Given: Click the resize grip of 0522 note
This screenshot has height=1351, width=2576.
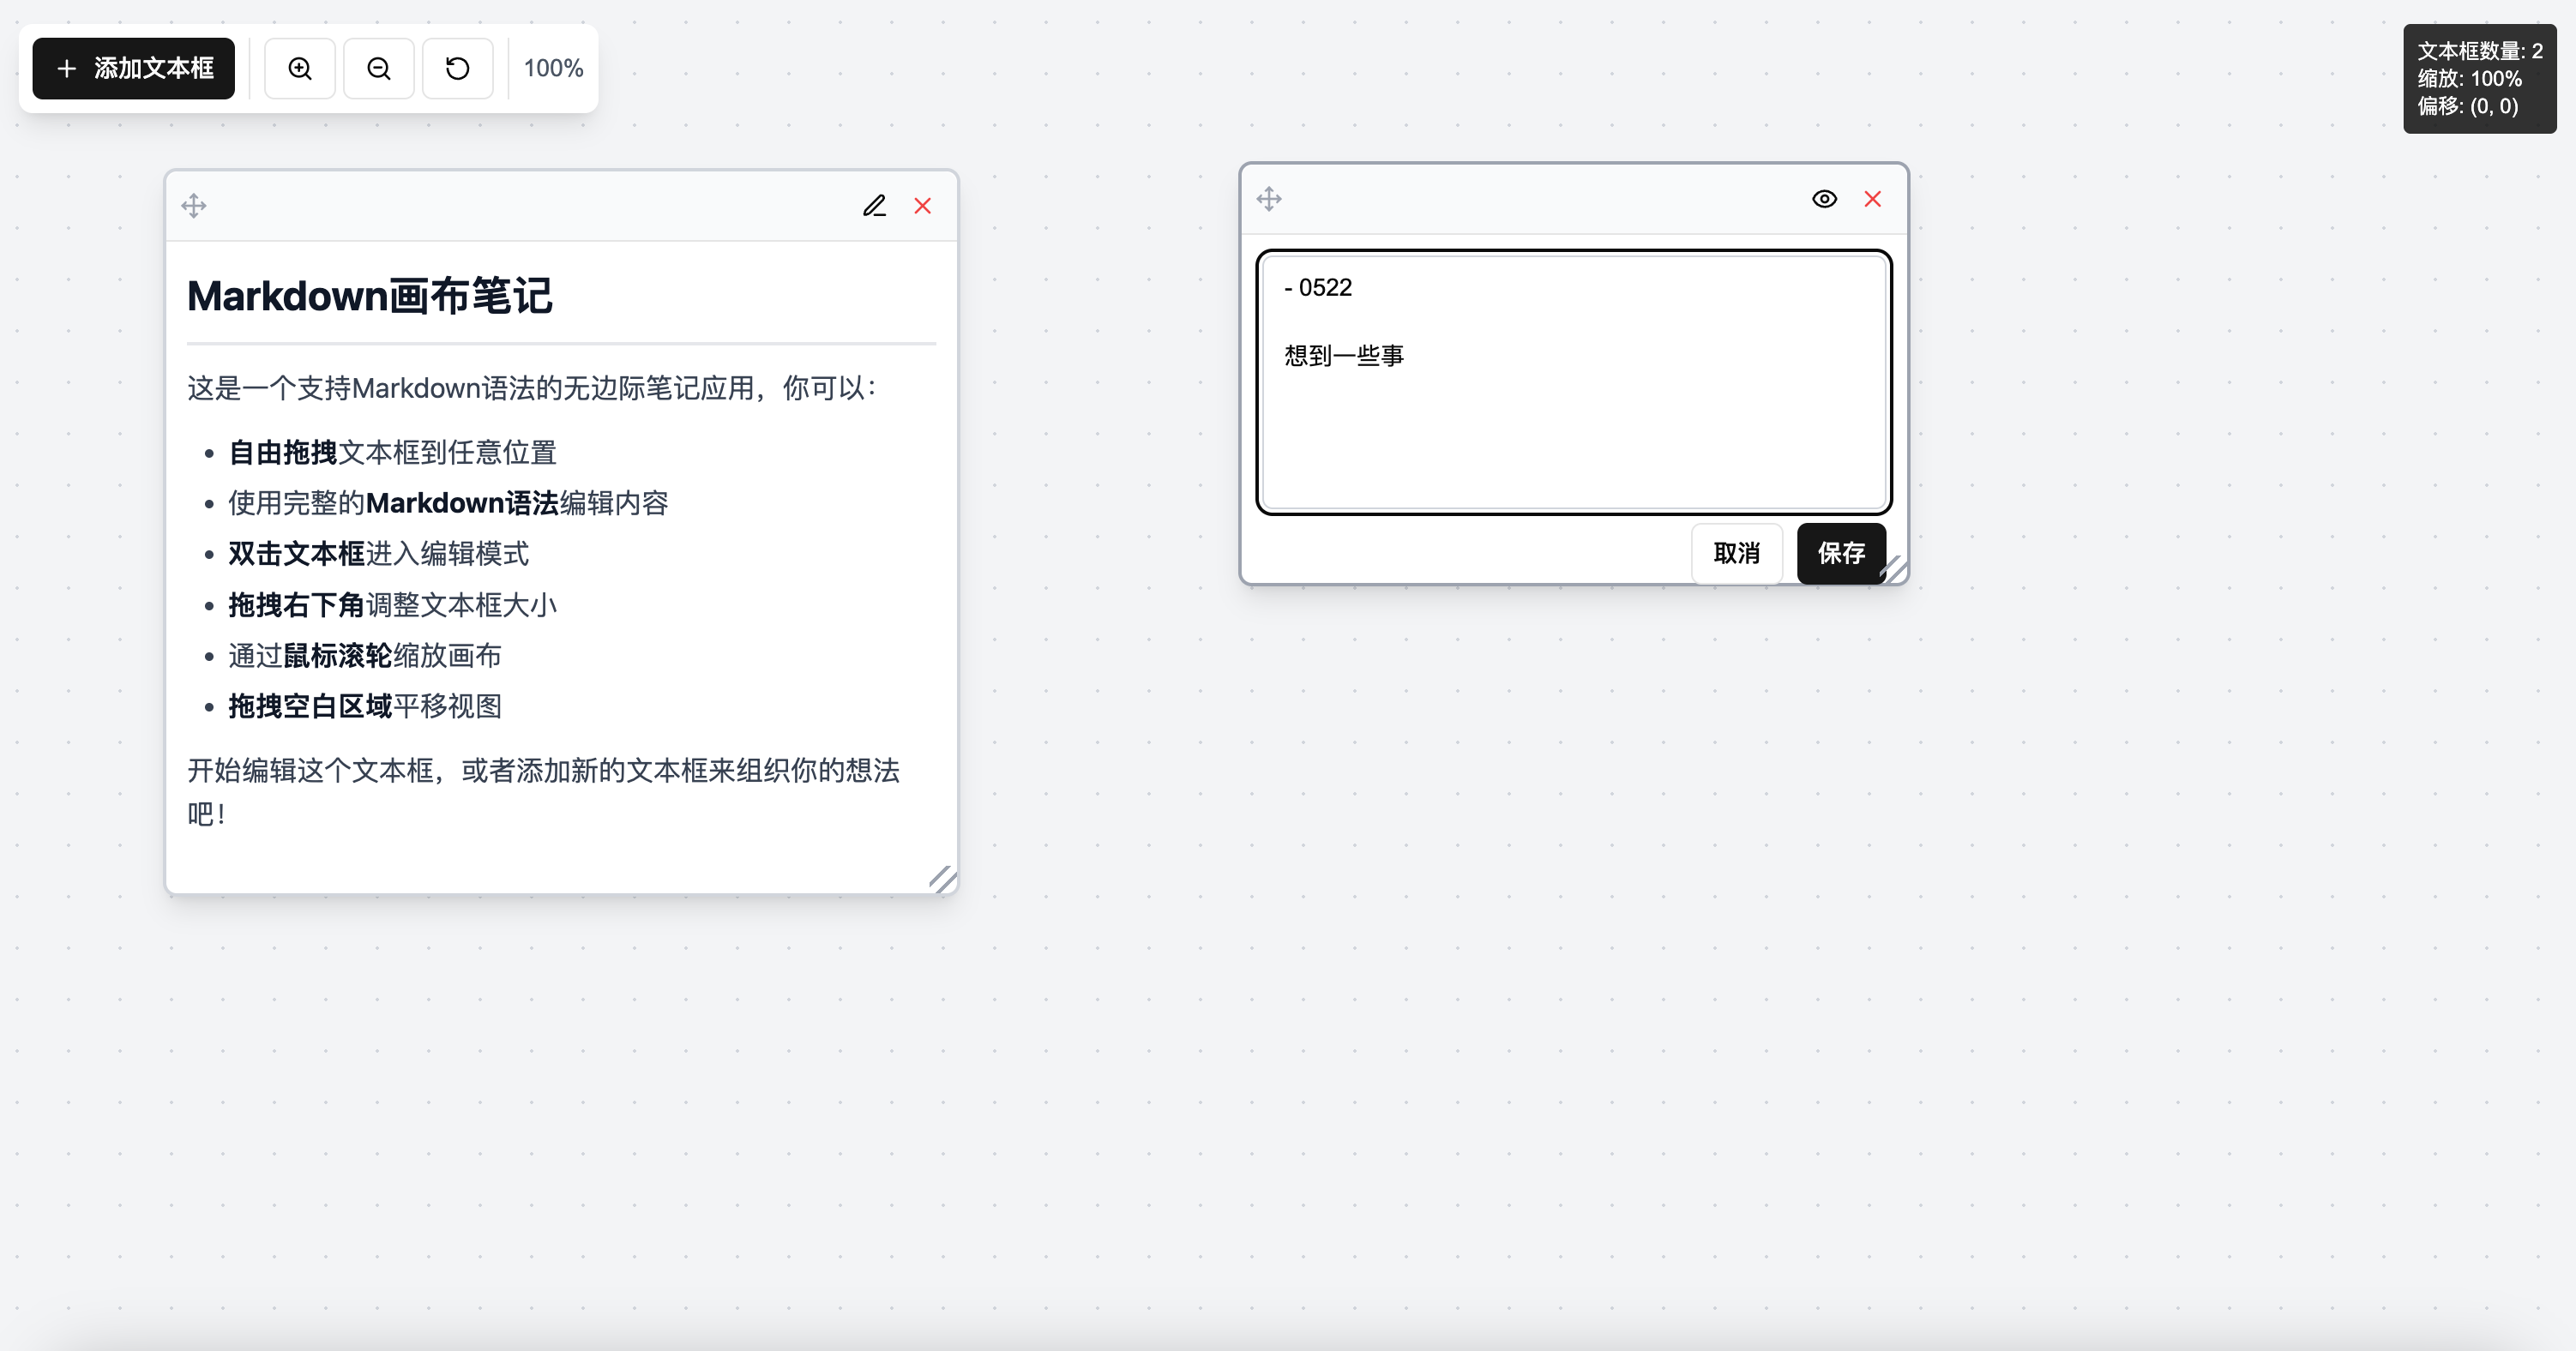Looking at the screenshot, I should point(1894,570).
